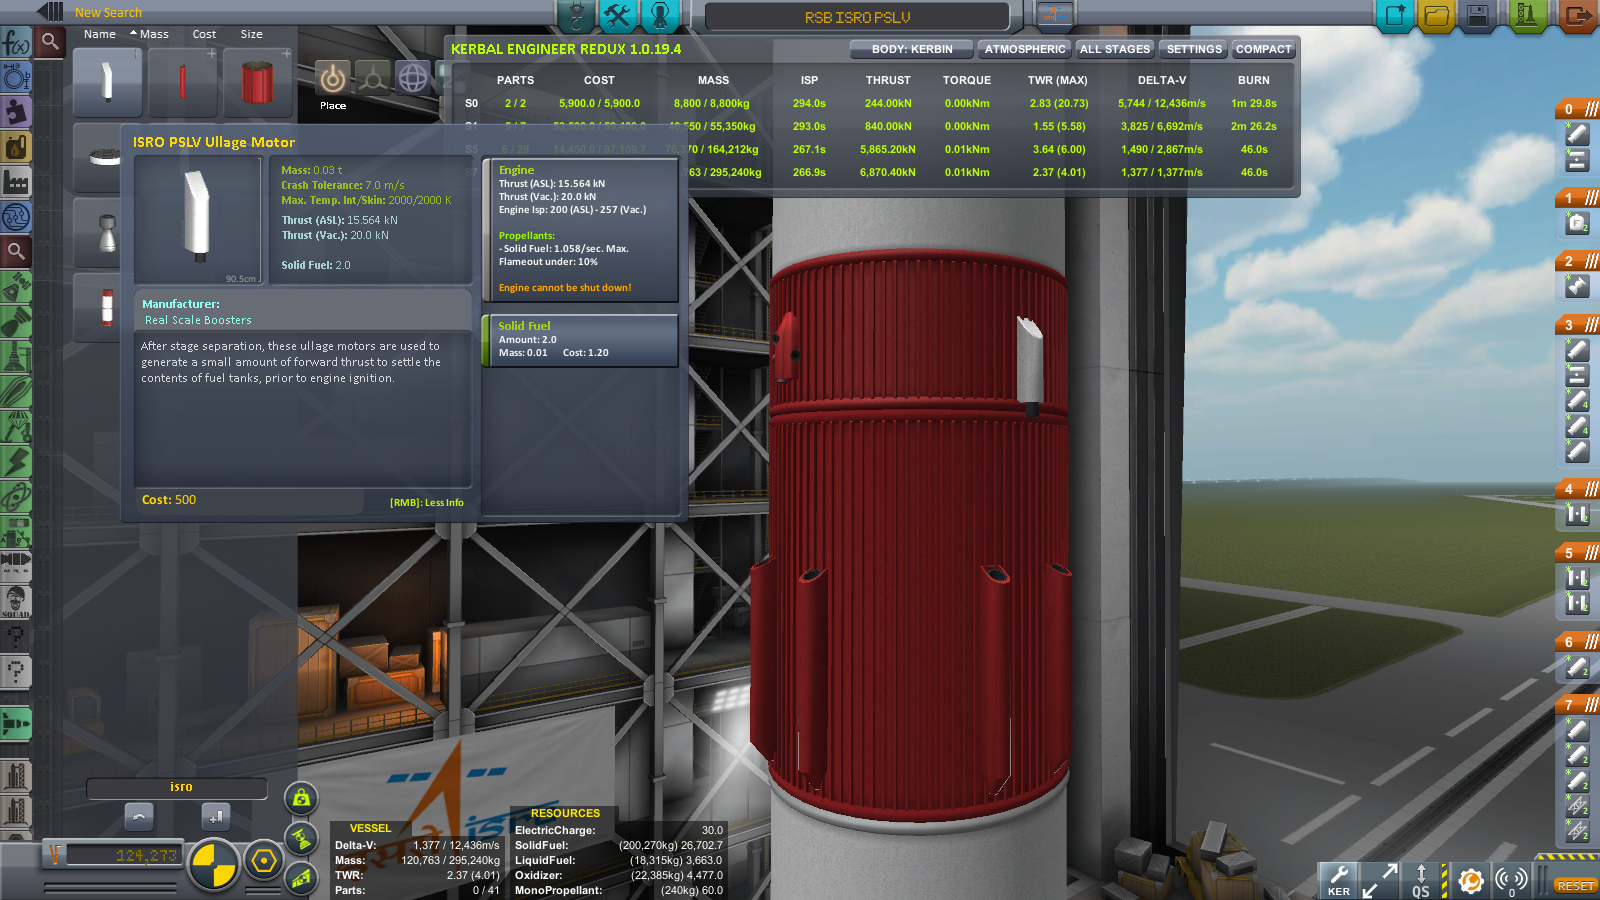Click stage 0 decoupler icon

(x=1577, y=160)
